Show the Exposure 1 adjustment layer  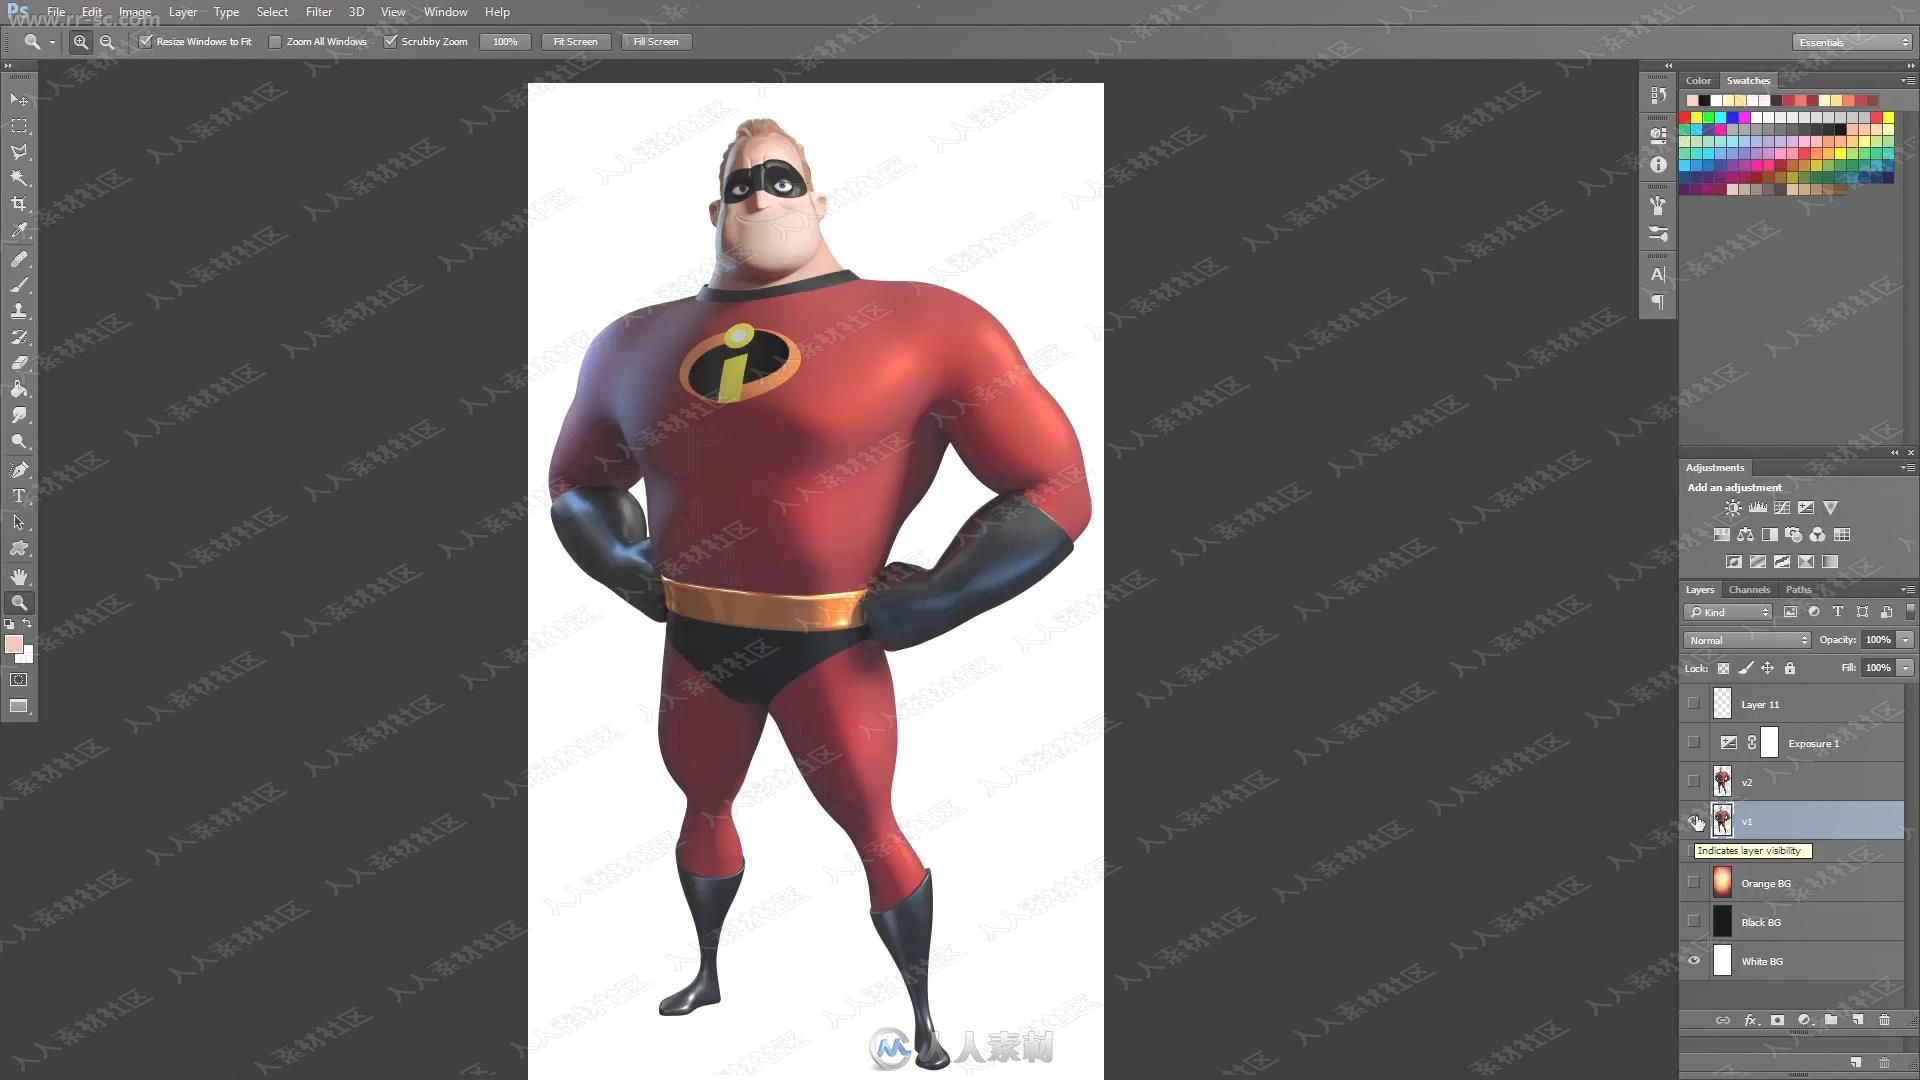tap(1693, 743)
